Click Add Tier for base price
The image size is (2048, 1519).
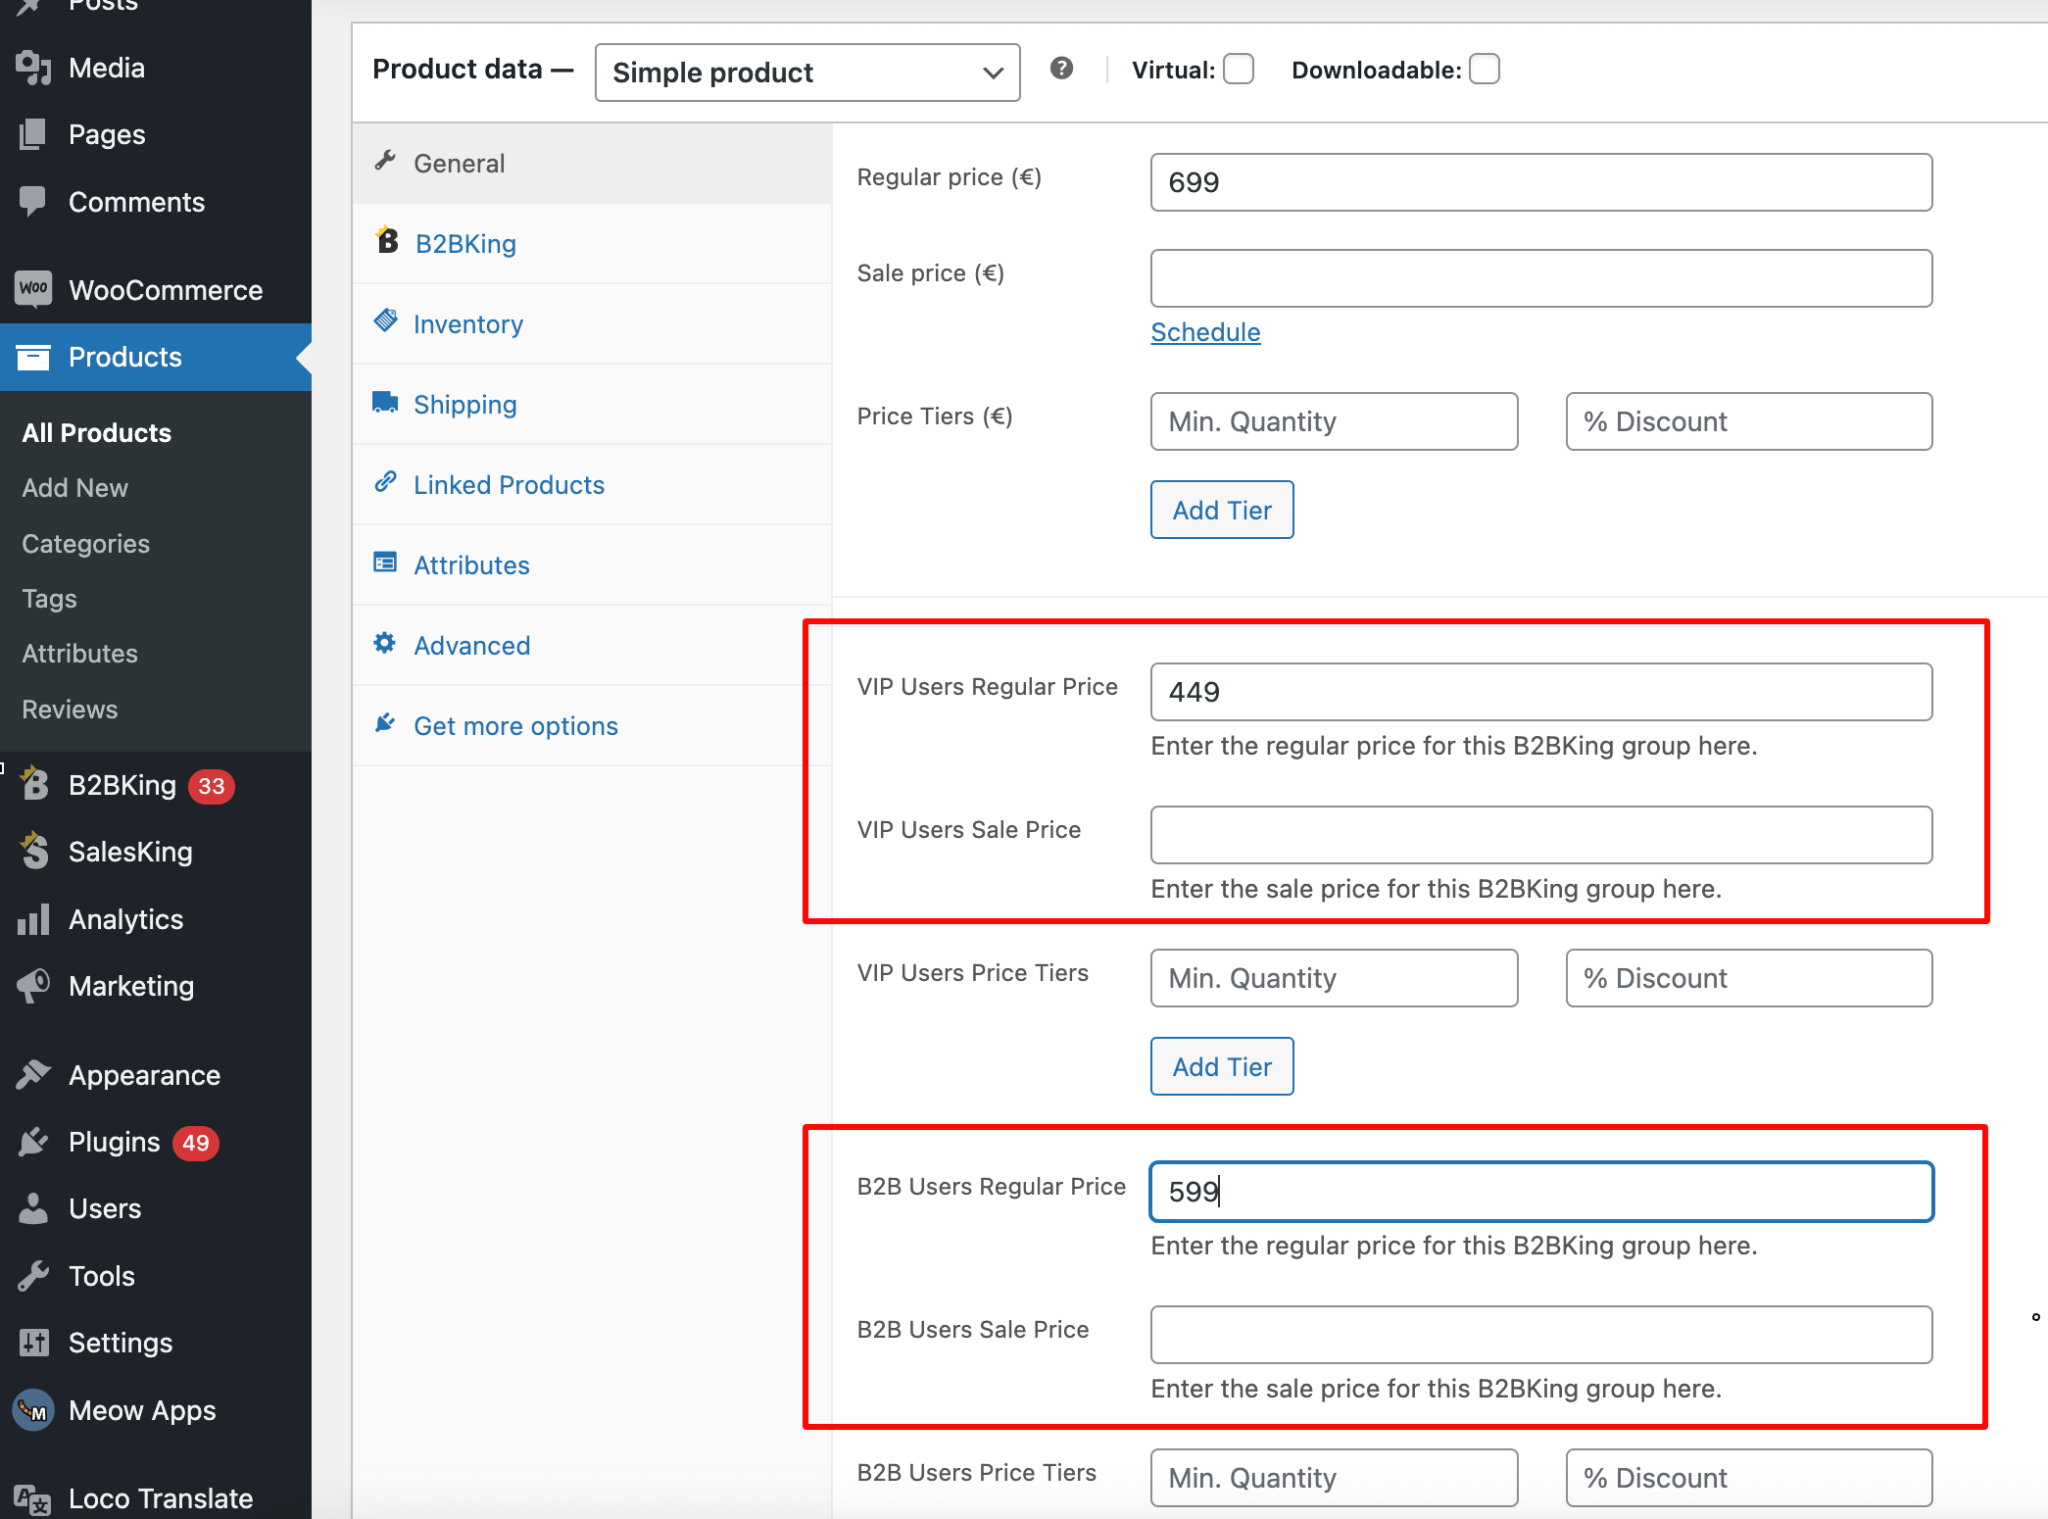point(1222,509)
